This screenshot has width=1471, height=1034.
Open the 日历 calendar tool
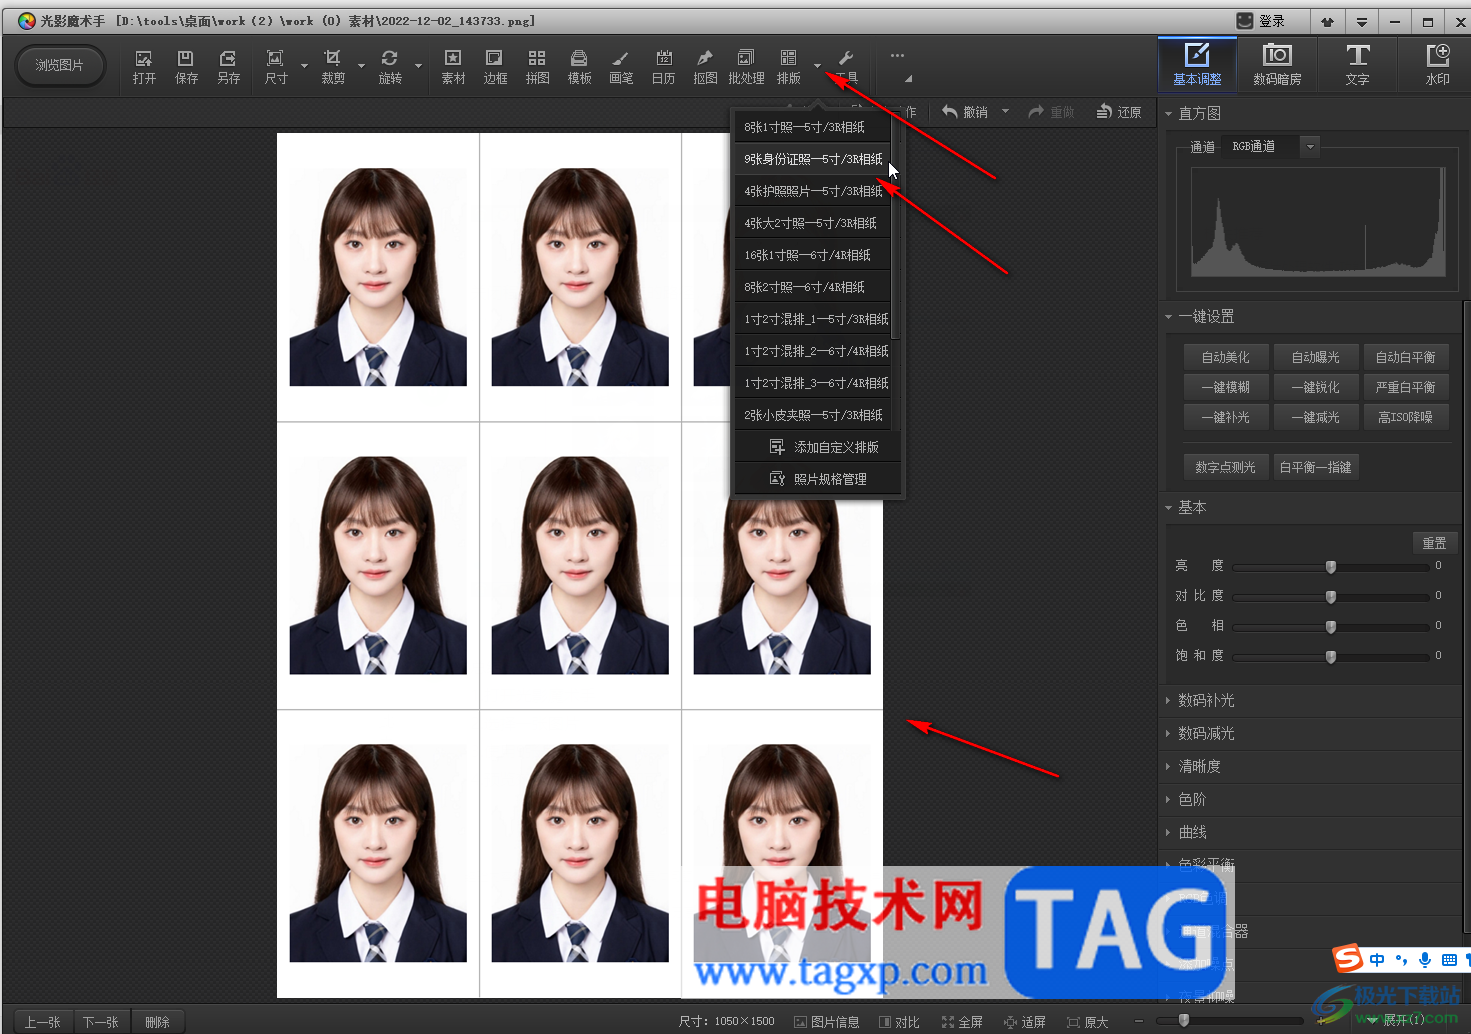click(663, 66)
